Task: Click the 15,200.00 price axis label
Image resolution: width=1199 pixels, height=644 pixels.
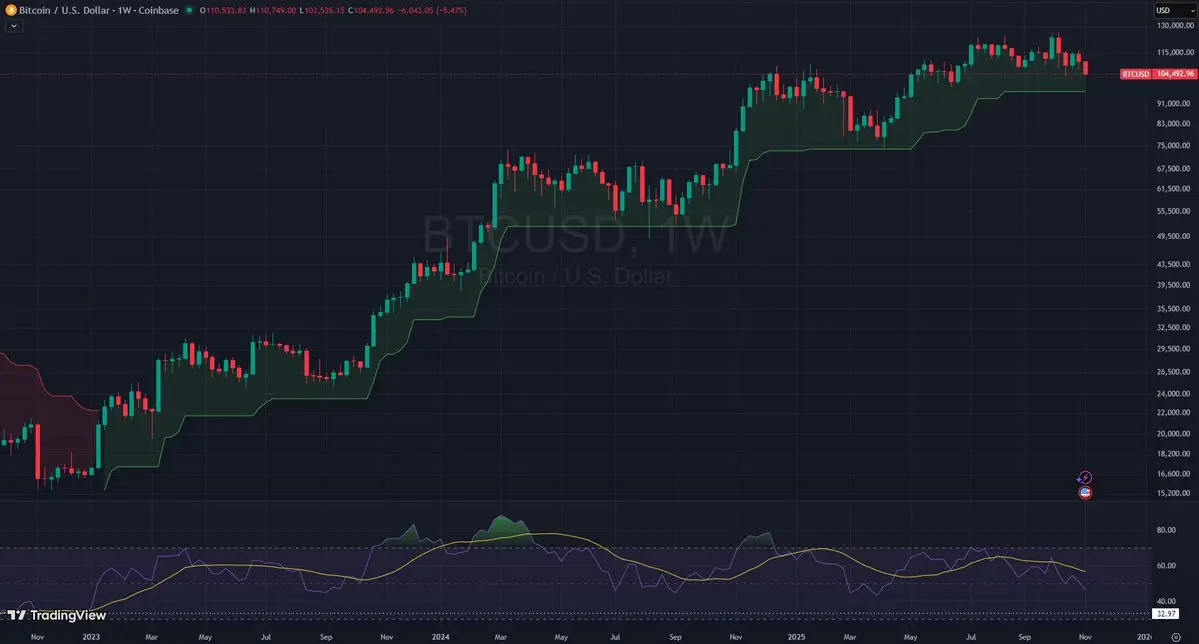Action: (x=1175, y=493)
